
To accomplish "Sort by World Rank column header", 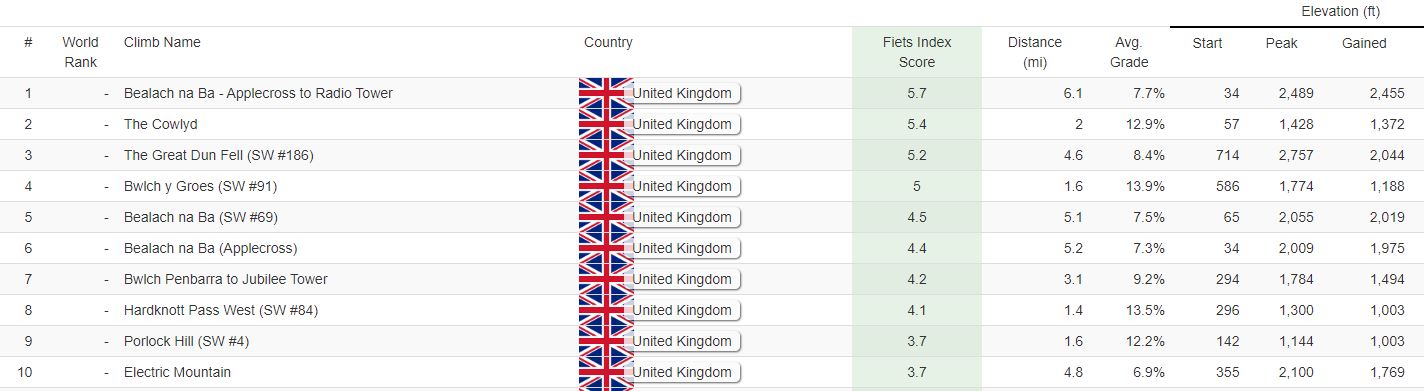I will (80, 52).
